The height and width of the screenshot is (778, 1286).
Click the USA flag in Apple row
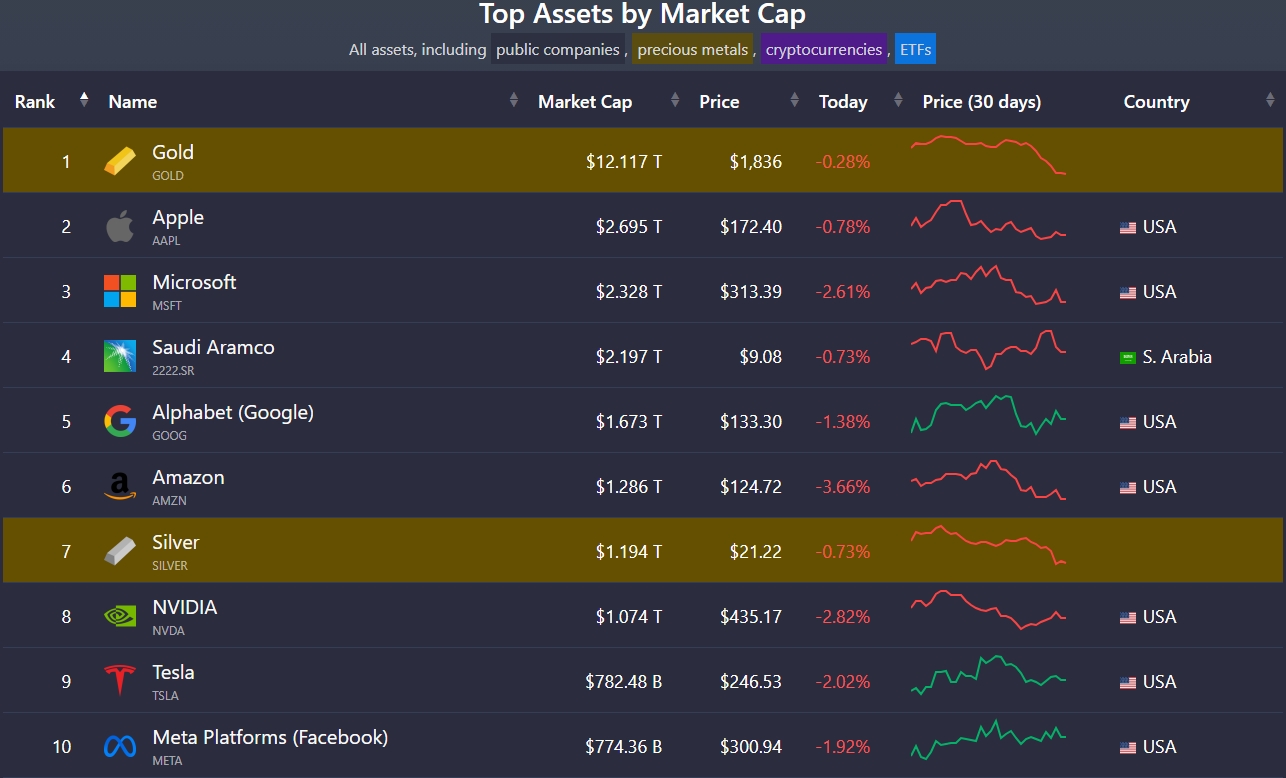(x=1128, y=227)
